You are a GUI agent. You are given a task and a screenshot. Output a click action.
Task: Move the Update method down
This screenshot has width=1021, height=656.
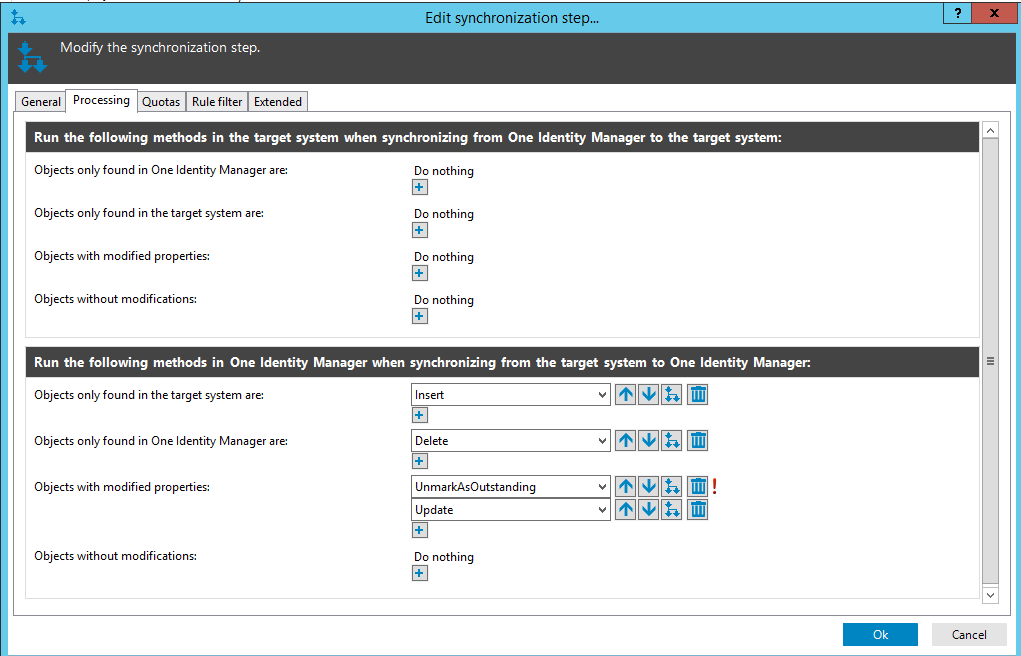[649, 509]
